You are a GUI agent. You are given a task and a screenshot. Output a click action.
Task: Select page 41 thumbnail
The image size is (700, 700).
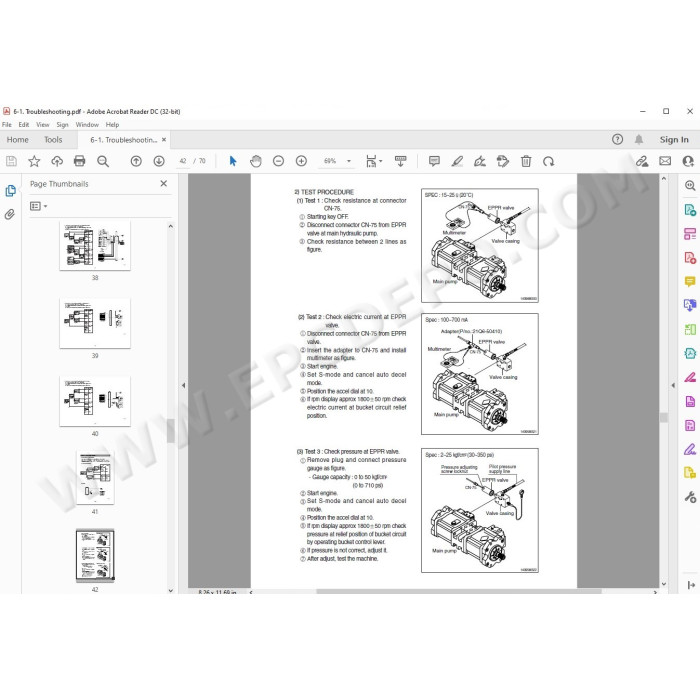coord(95,478)
